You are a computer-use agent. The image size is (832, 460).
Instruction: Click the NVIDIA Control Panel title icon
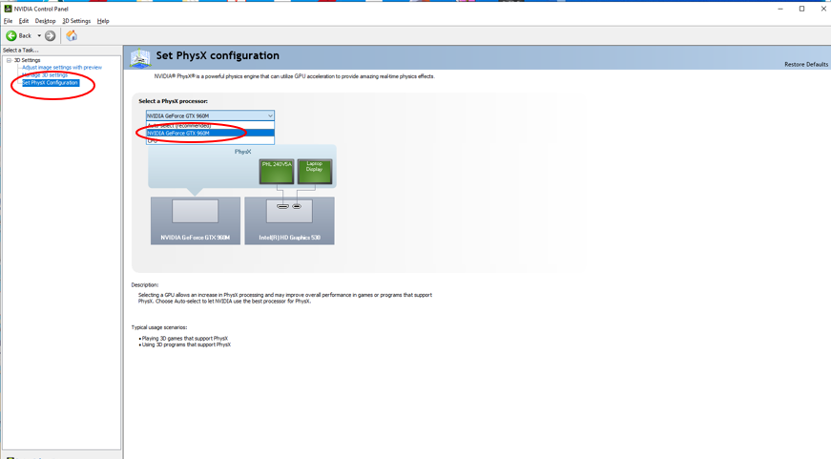click(8, 8)
